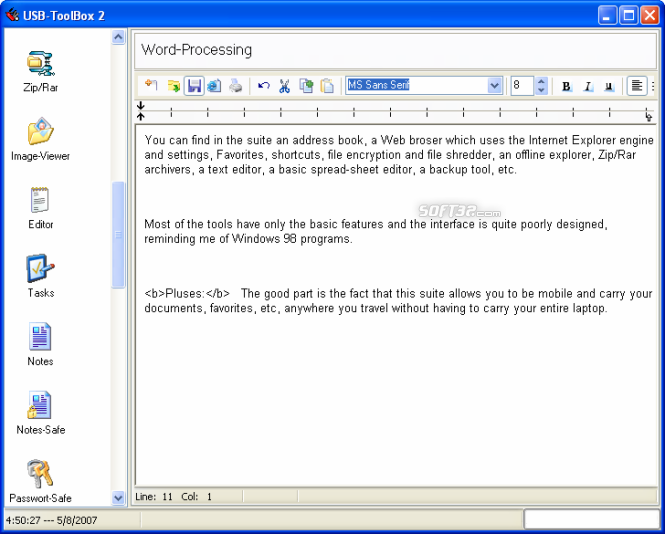The height and width of the screenshot is (534, 665).
Task: Click the Word-Processing heading
Action: pyautogui.click(x=196, y=50)
